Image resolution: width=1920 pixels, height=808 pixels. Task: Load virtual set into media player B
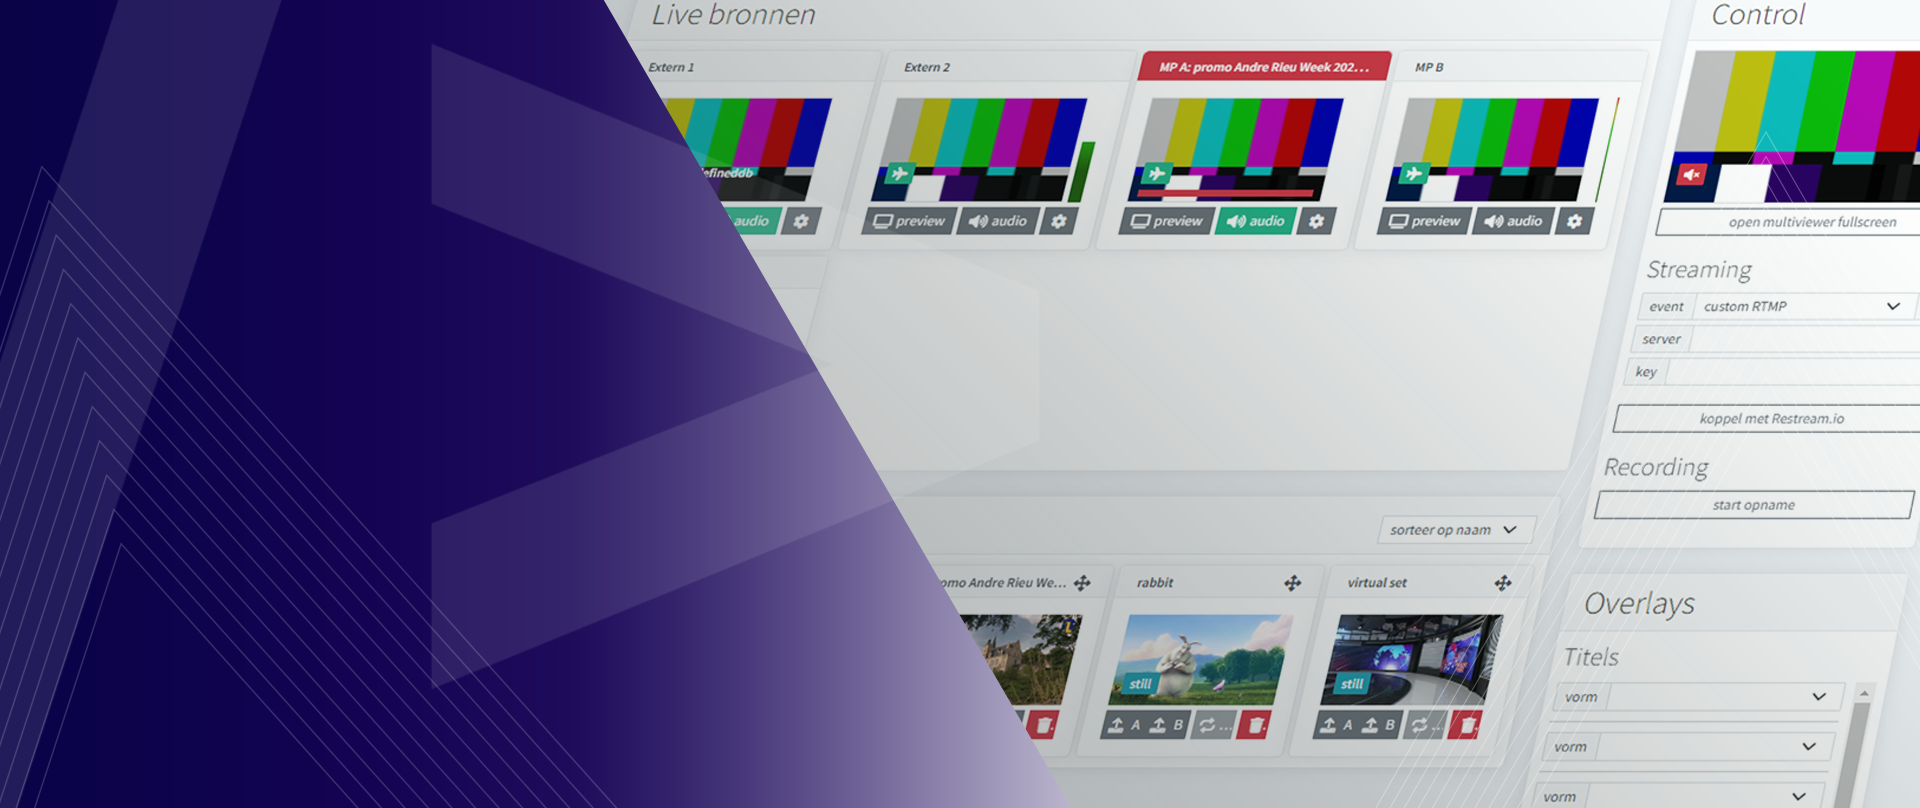1379,725
